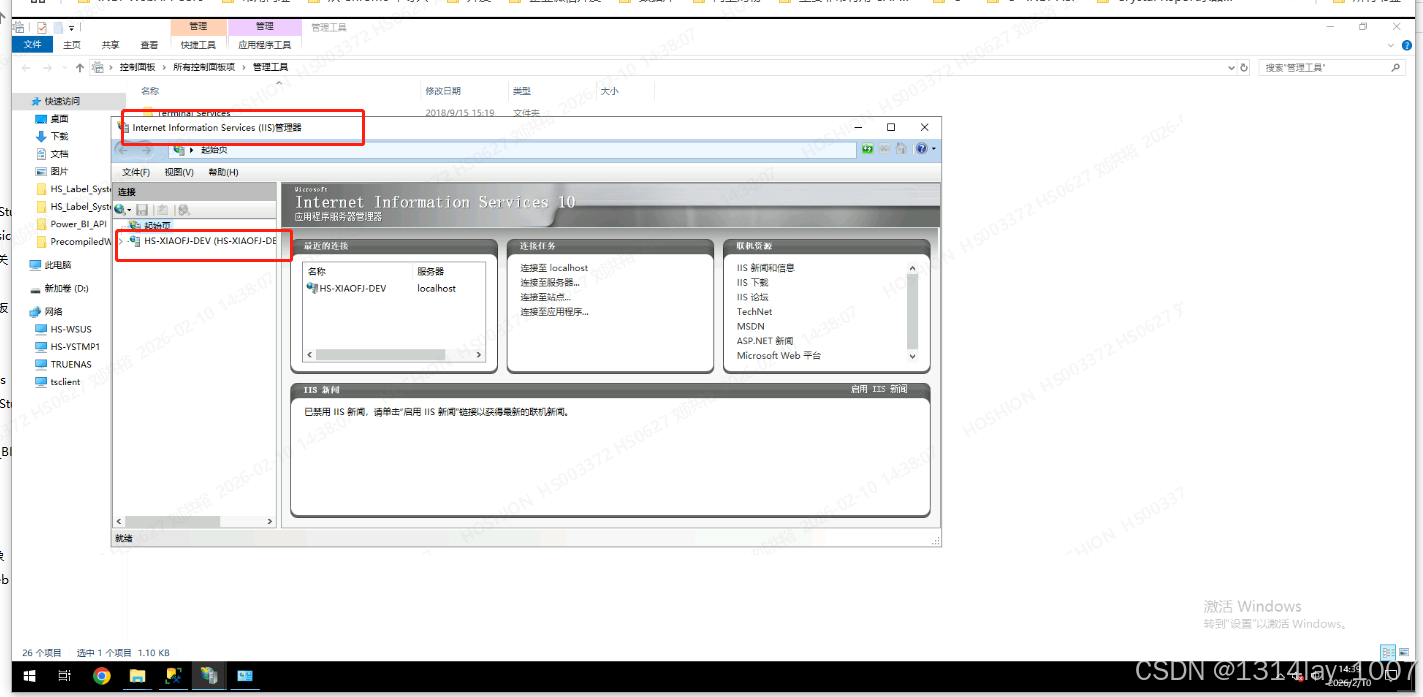Click the Explorer address bar refresh icon
The image size is (1423, 697).
(x=1244, y=67)
